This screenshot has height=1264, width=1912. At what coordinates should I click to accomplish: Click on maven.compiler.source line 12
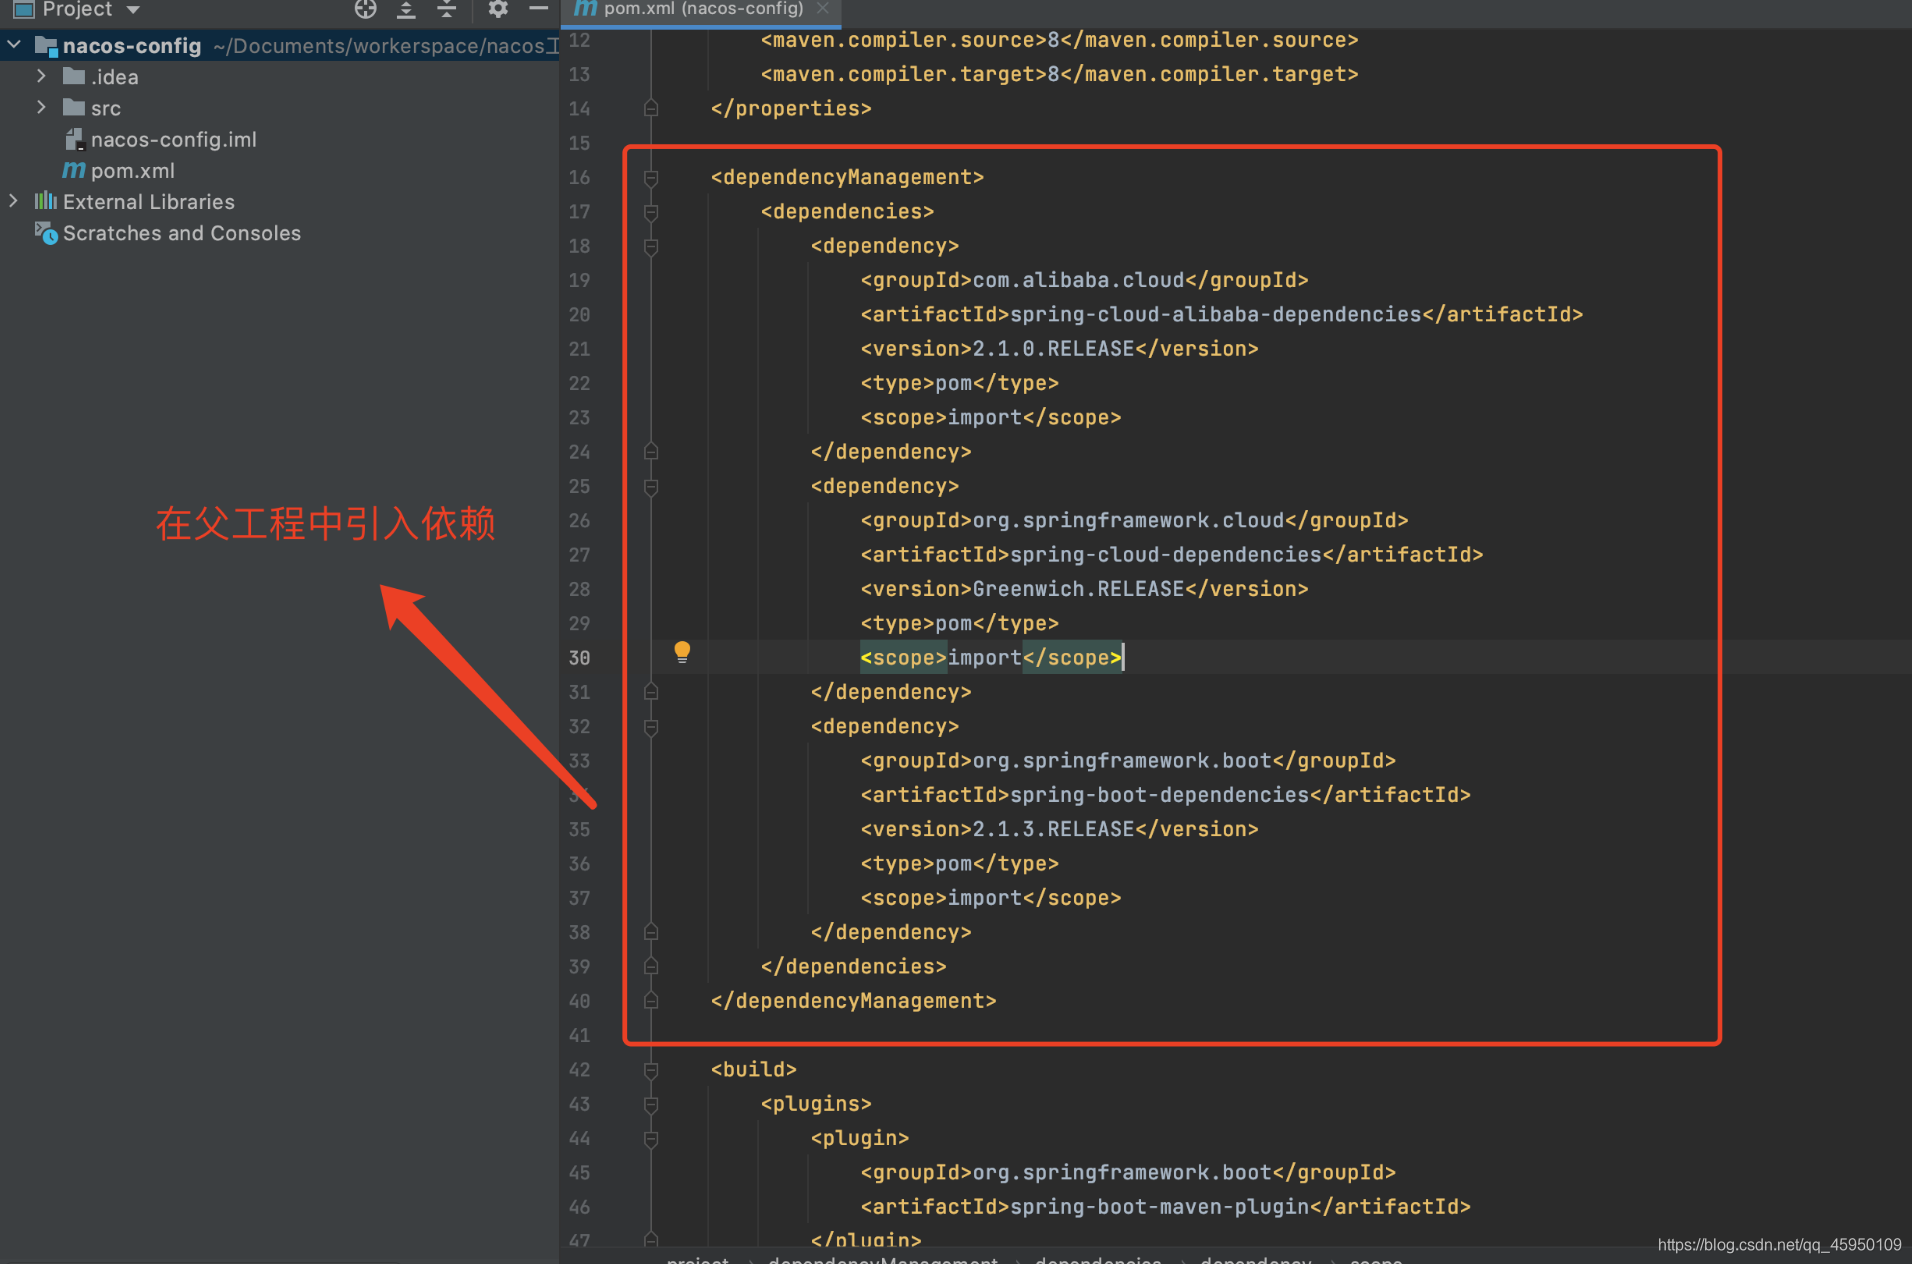[1059, 40]
